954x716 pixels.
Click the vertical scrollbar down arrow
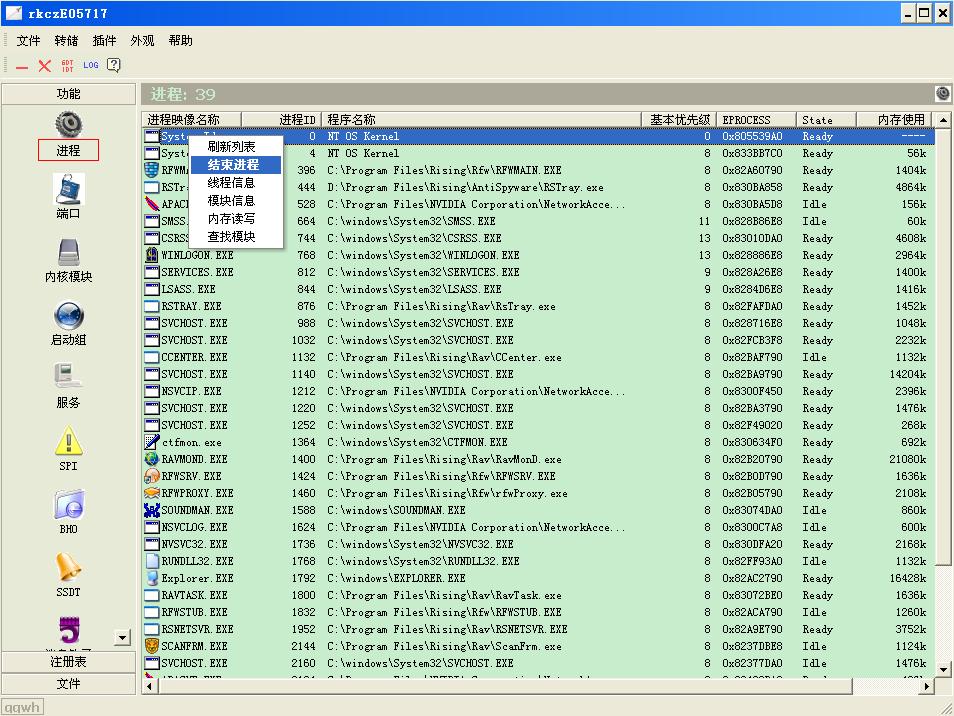[943, 670]
